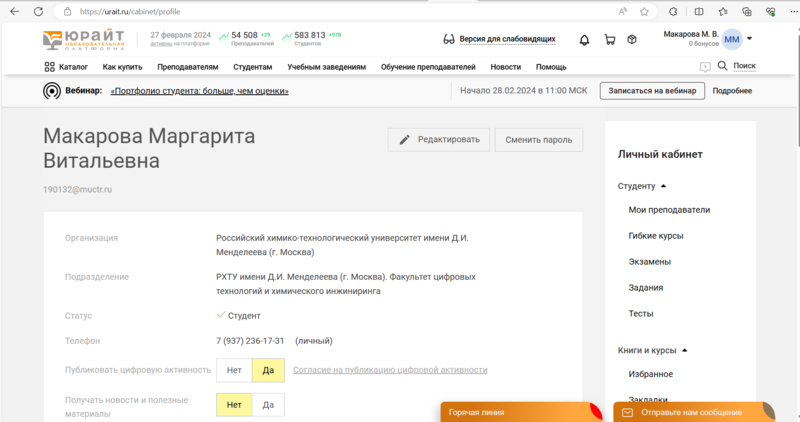The height and width of the screenshot is (422, 800).
Task: Click the pencil icon on Редактировать
Action: coord(405,140)
